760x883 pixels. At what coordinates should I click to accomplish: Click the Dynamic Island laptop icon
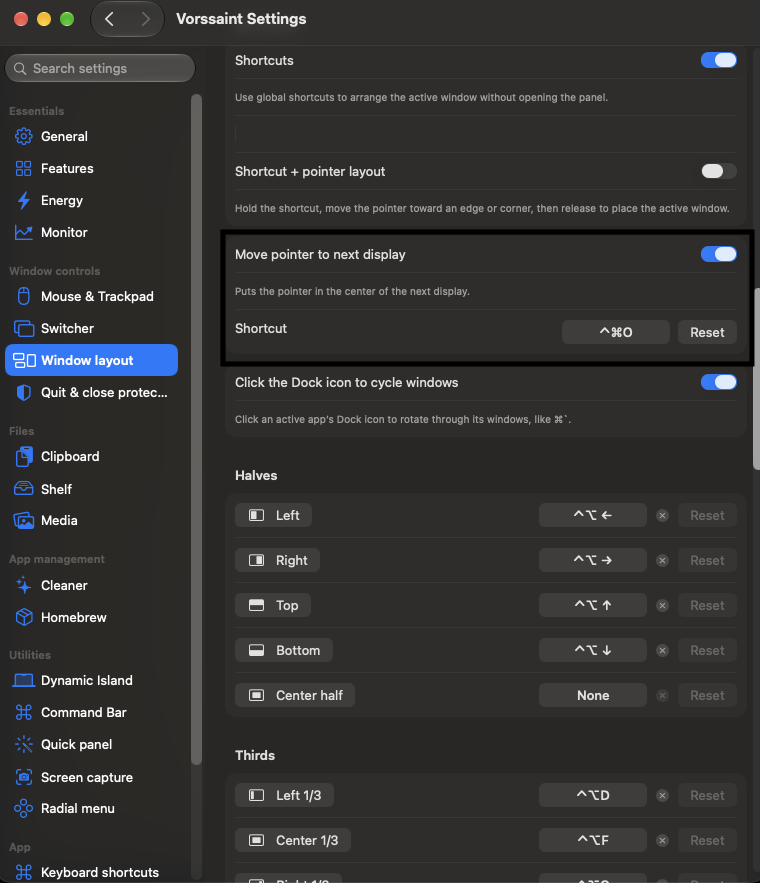(24, 680)
